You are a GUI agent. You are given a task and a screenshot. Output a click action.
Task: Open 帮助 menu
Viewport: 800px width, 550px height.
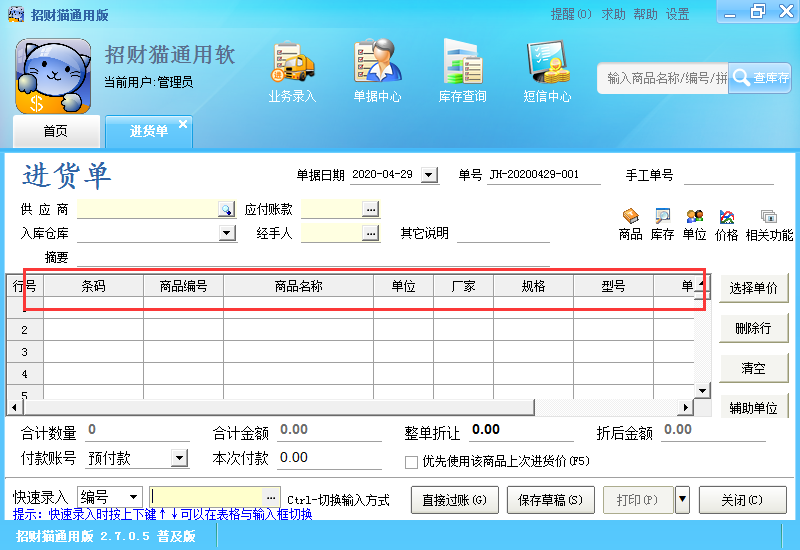(645, 14)
